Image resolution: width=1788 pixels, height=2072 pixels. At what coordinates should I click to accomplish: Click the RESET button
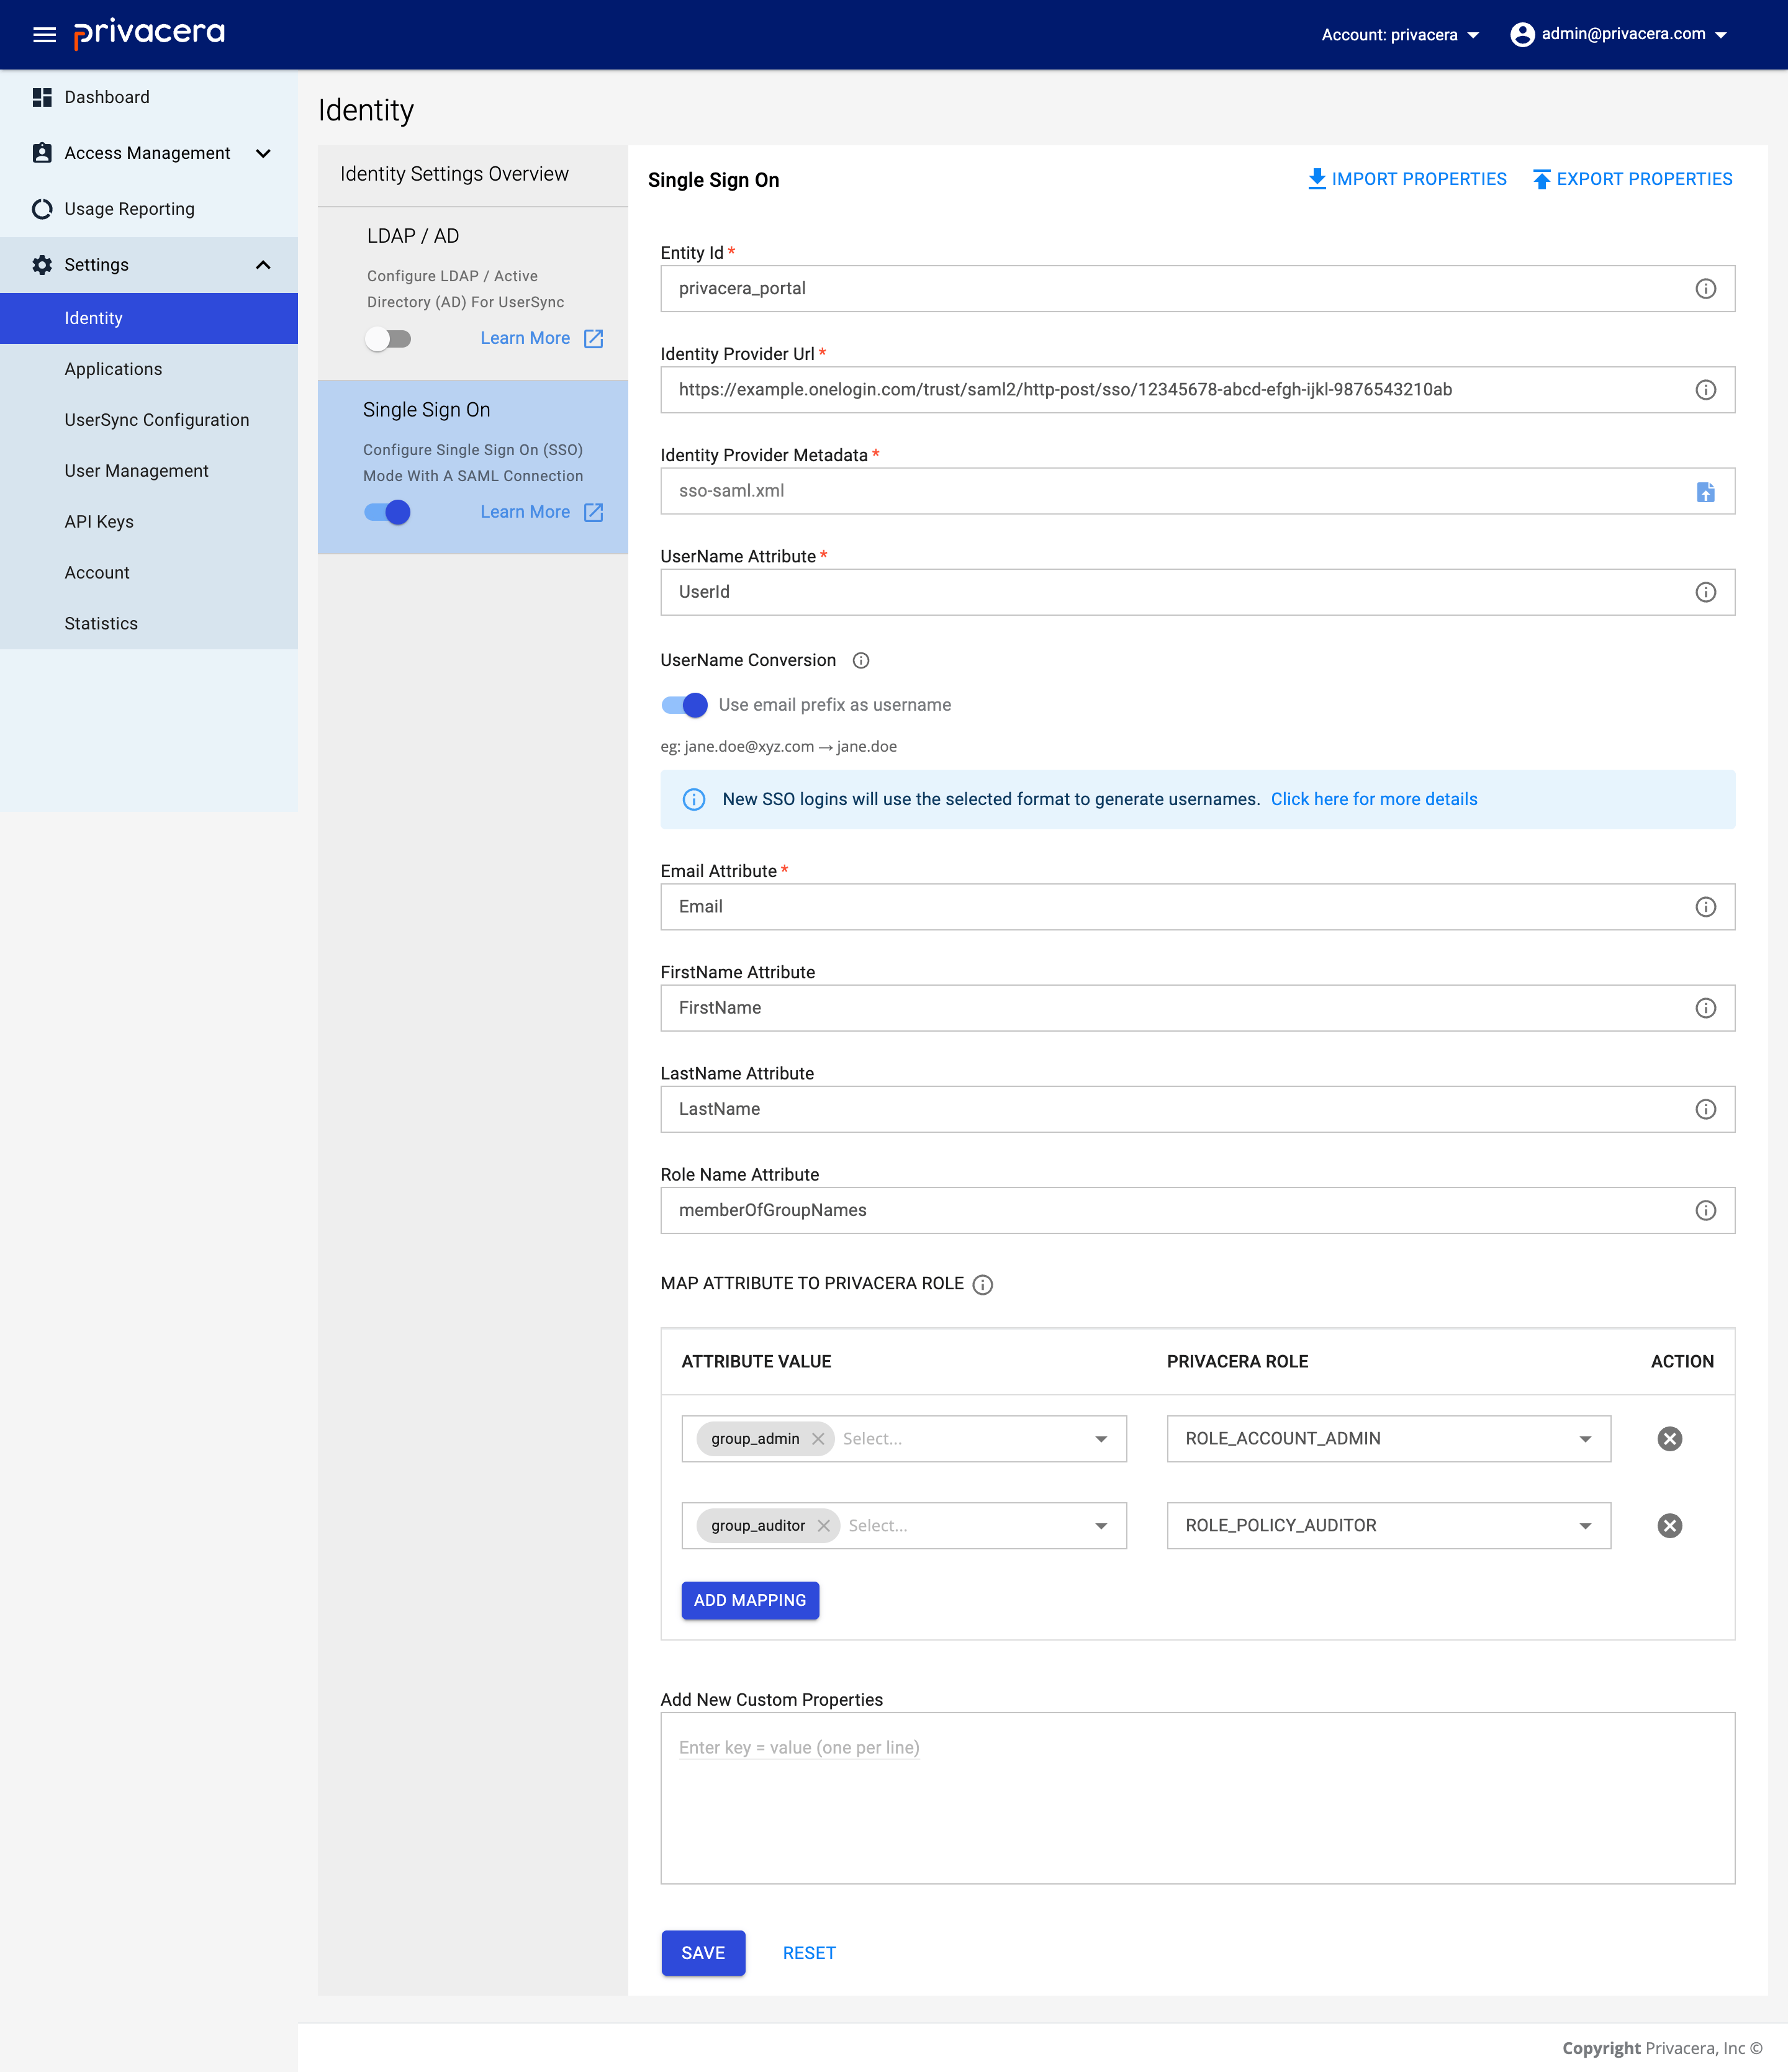[x=809, y=1953]
